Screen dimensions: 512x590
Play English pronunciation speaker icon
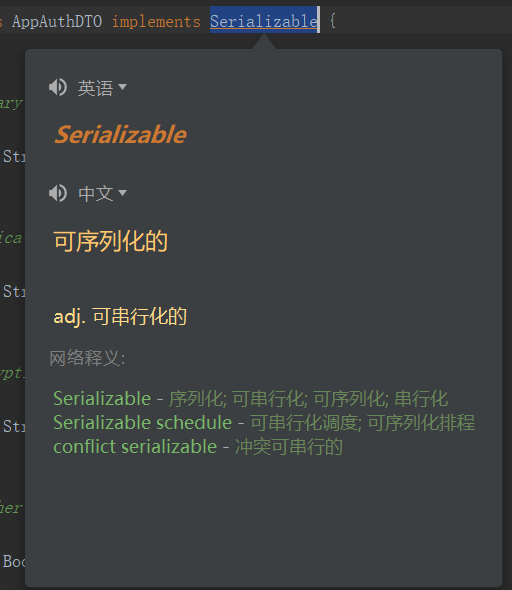pos(58,87)
